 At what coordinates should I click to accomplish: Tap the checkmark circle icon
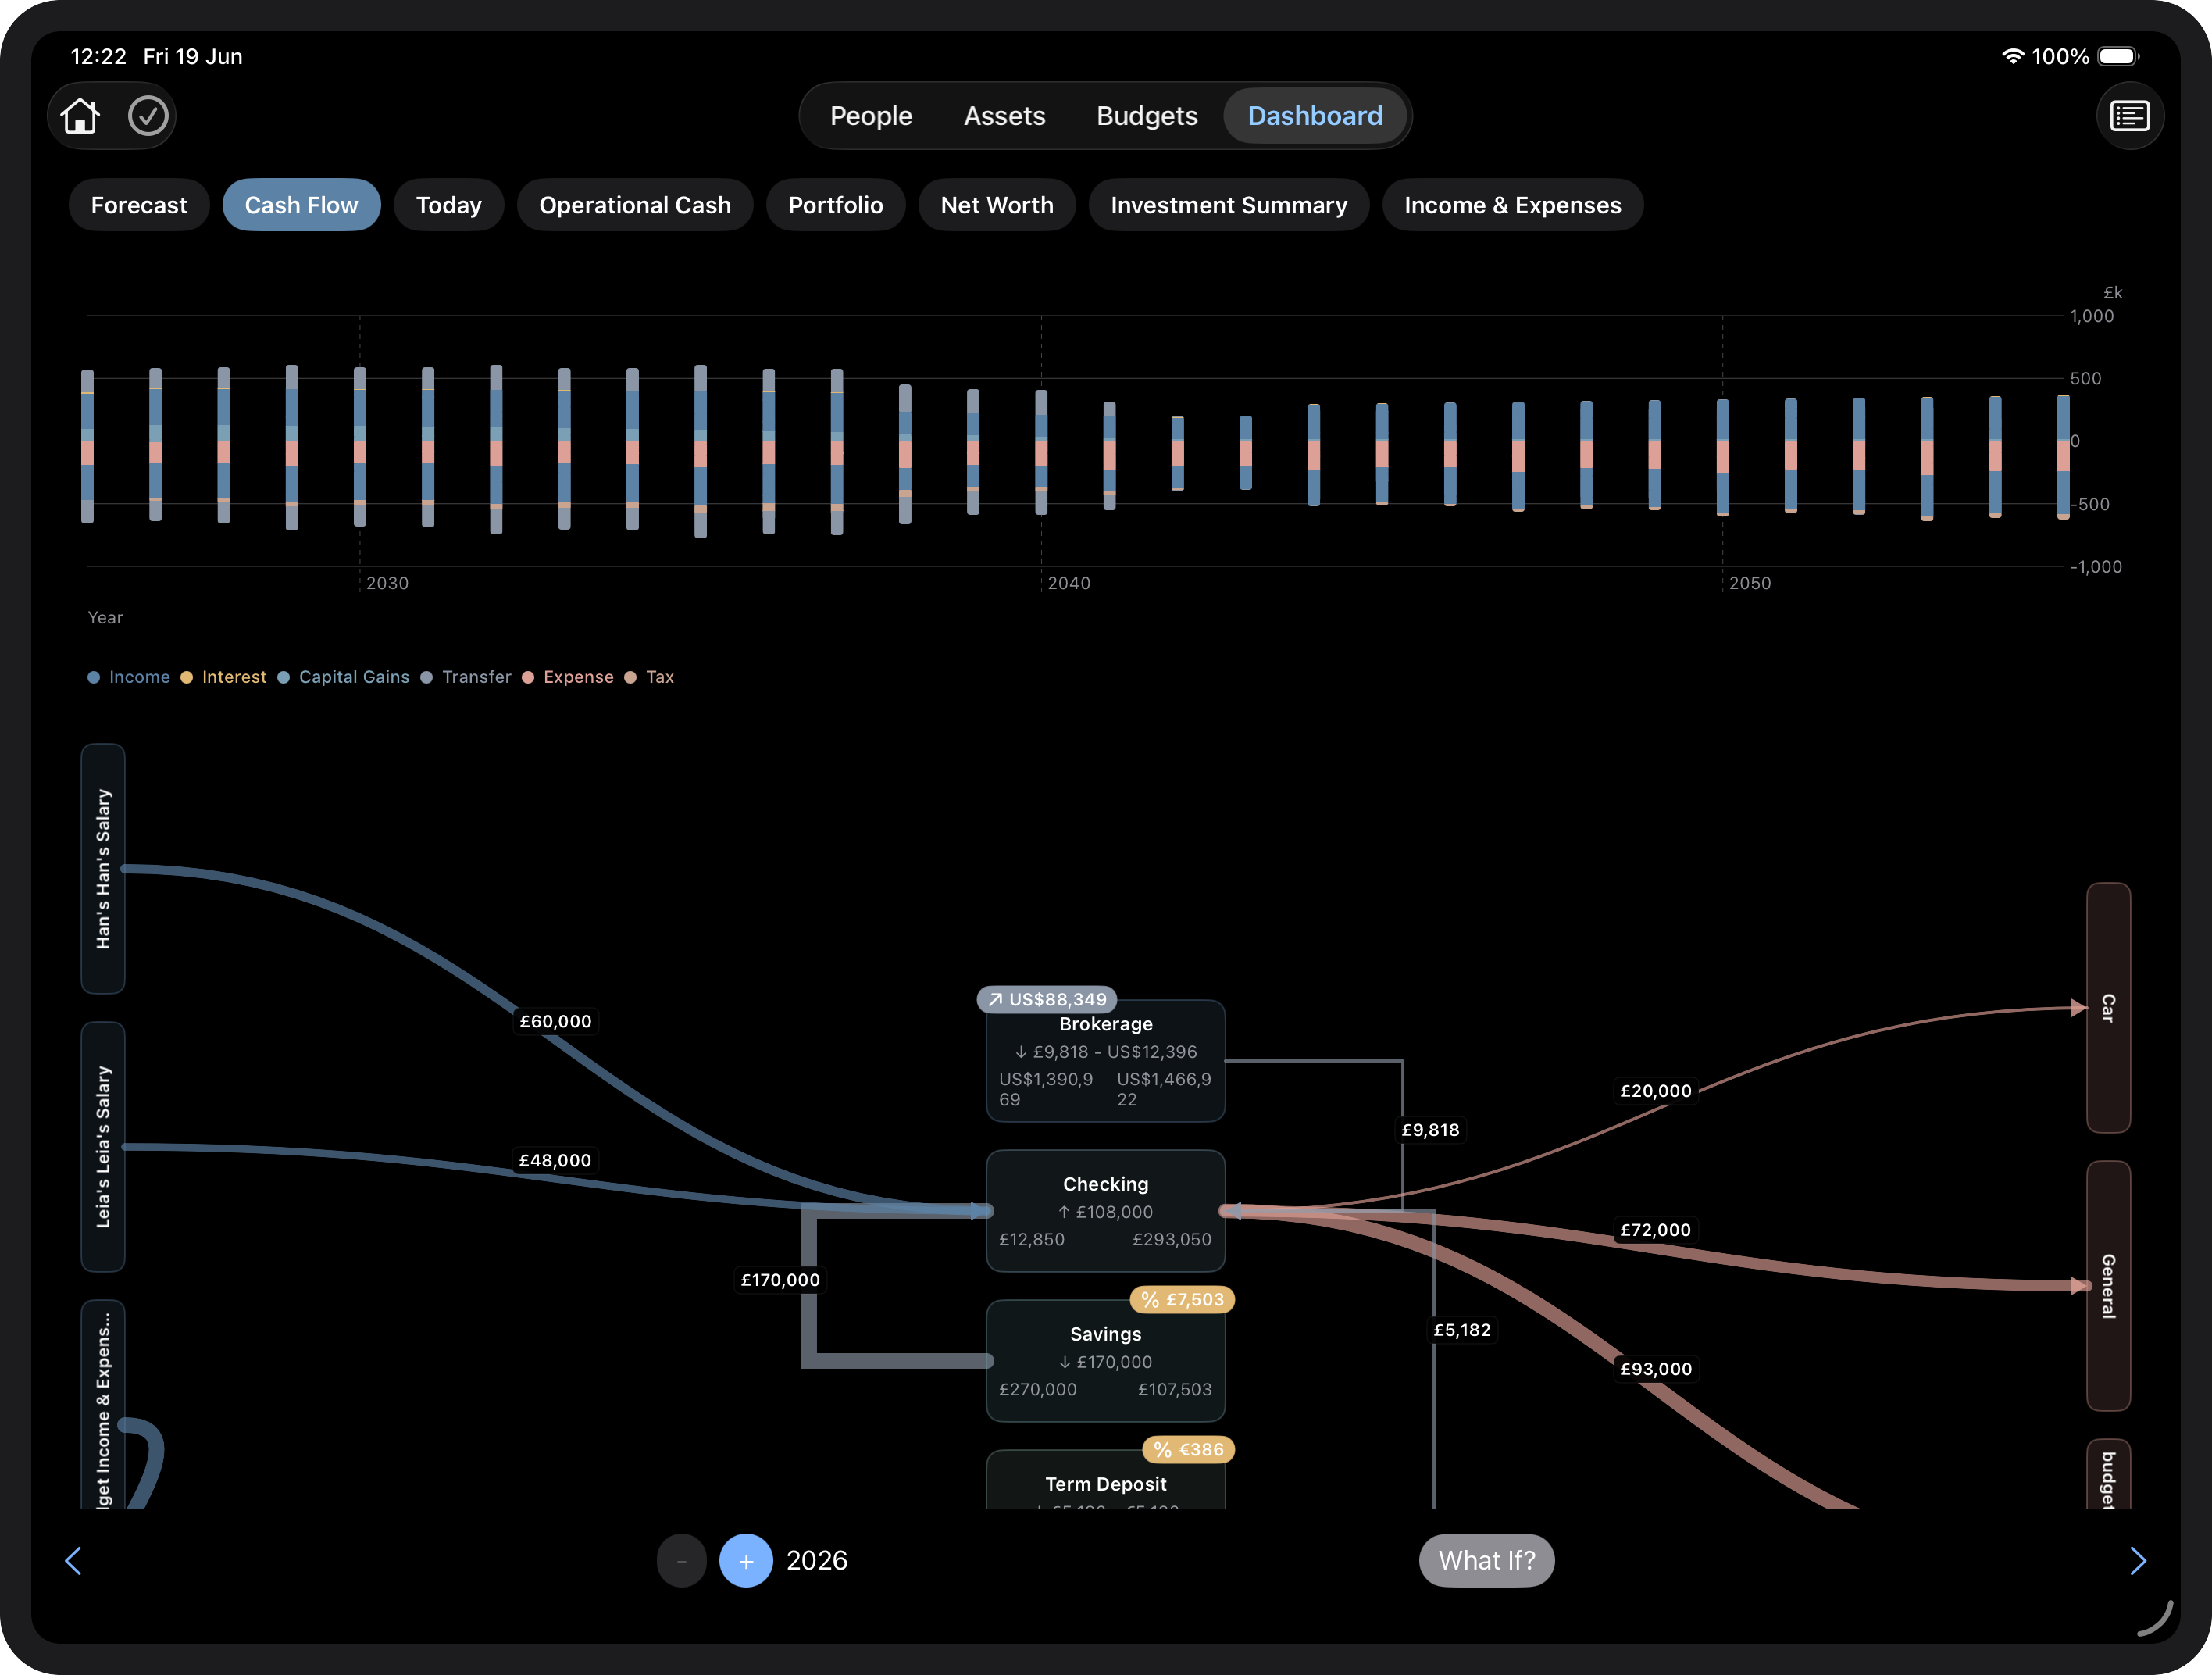click(148, 116)
